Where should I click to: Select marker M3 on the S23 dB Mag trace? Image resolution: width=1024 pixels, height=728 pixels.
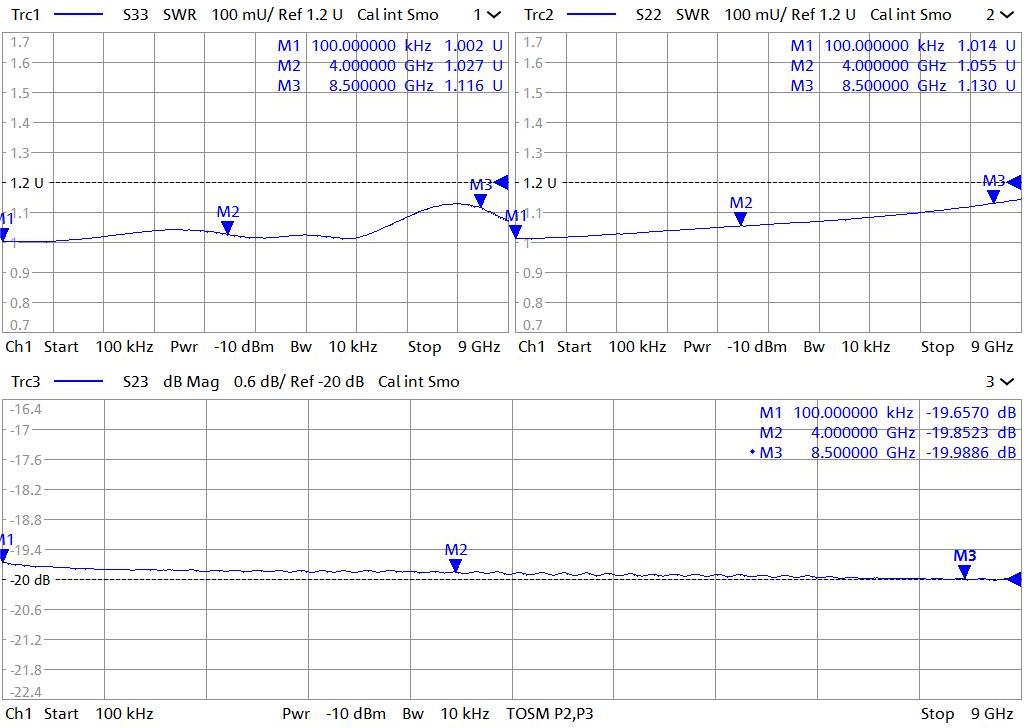click(x=964, y=571)
